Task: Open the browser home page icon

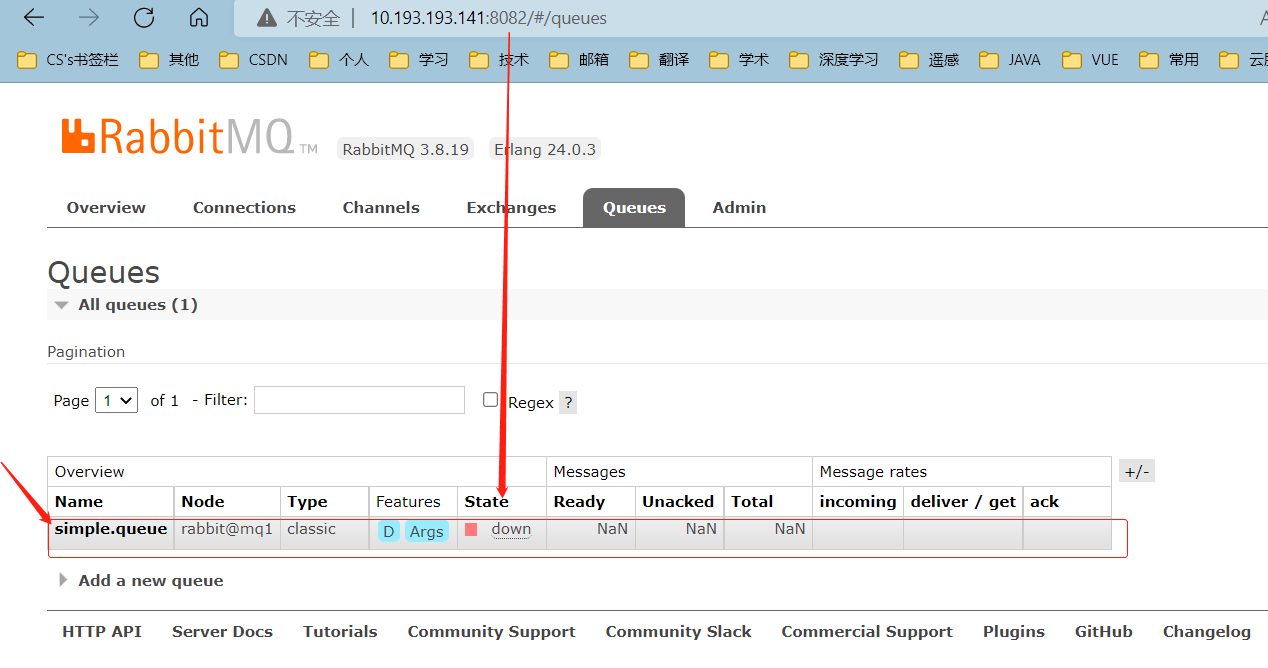Action: [199, 18]
